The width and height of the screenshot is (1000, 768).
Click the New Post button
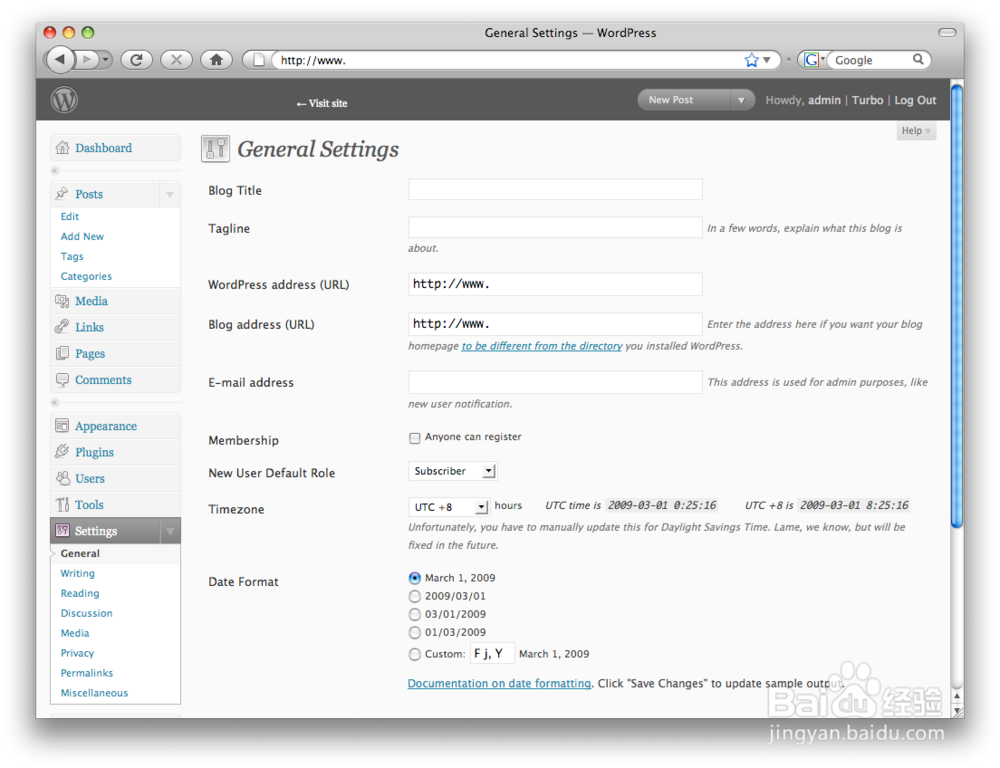click(x=684, y=100)
